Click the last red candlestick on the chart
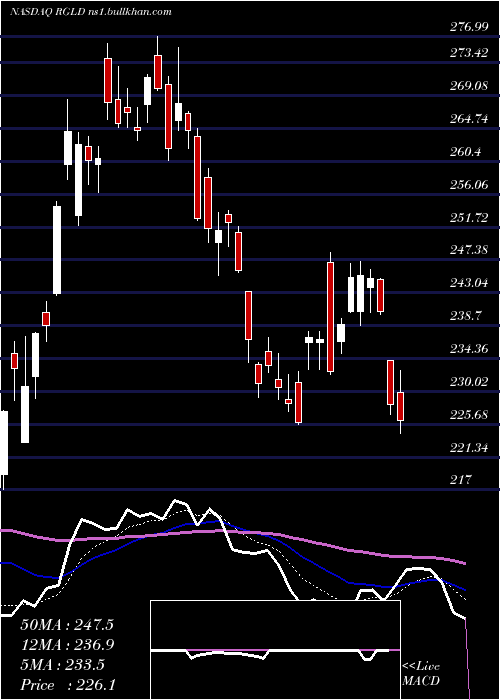 (x=400, y=406)
